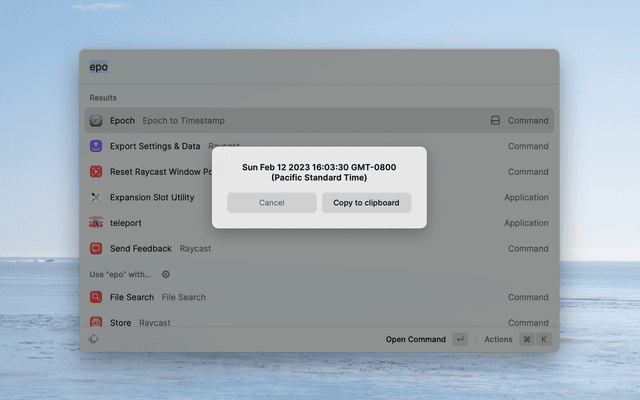Click the Copy to clipboard button
Viewport: 640px width, 400px height.
click(x=366, y=203)
